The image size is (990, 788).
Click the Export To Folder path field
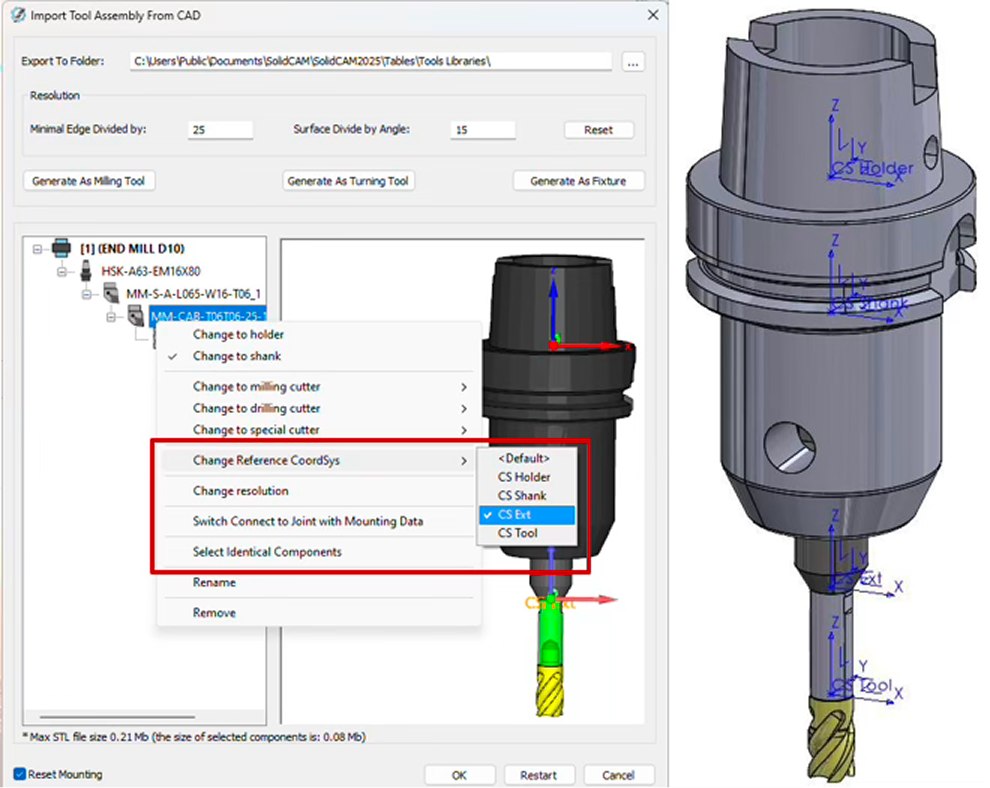pyautogui.click(x=371, y=61)
